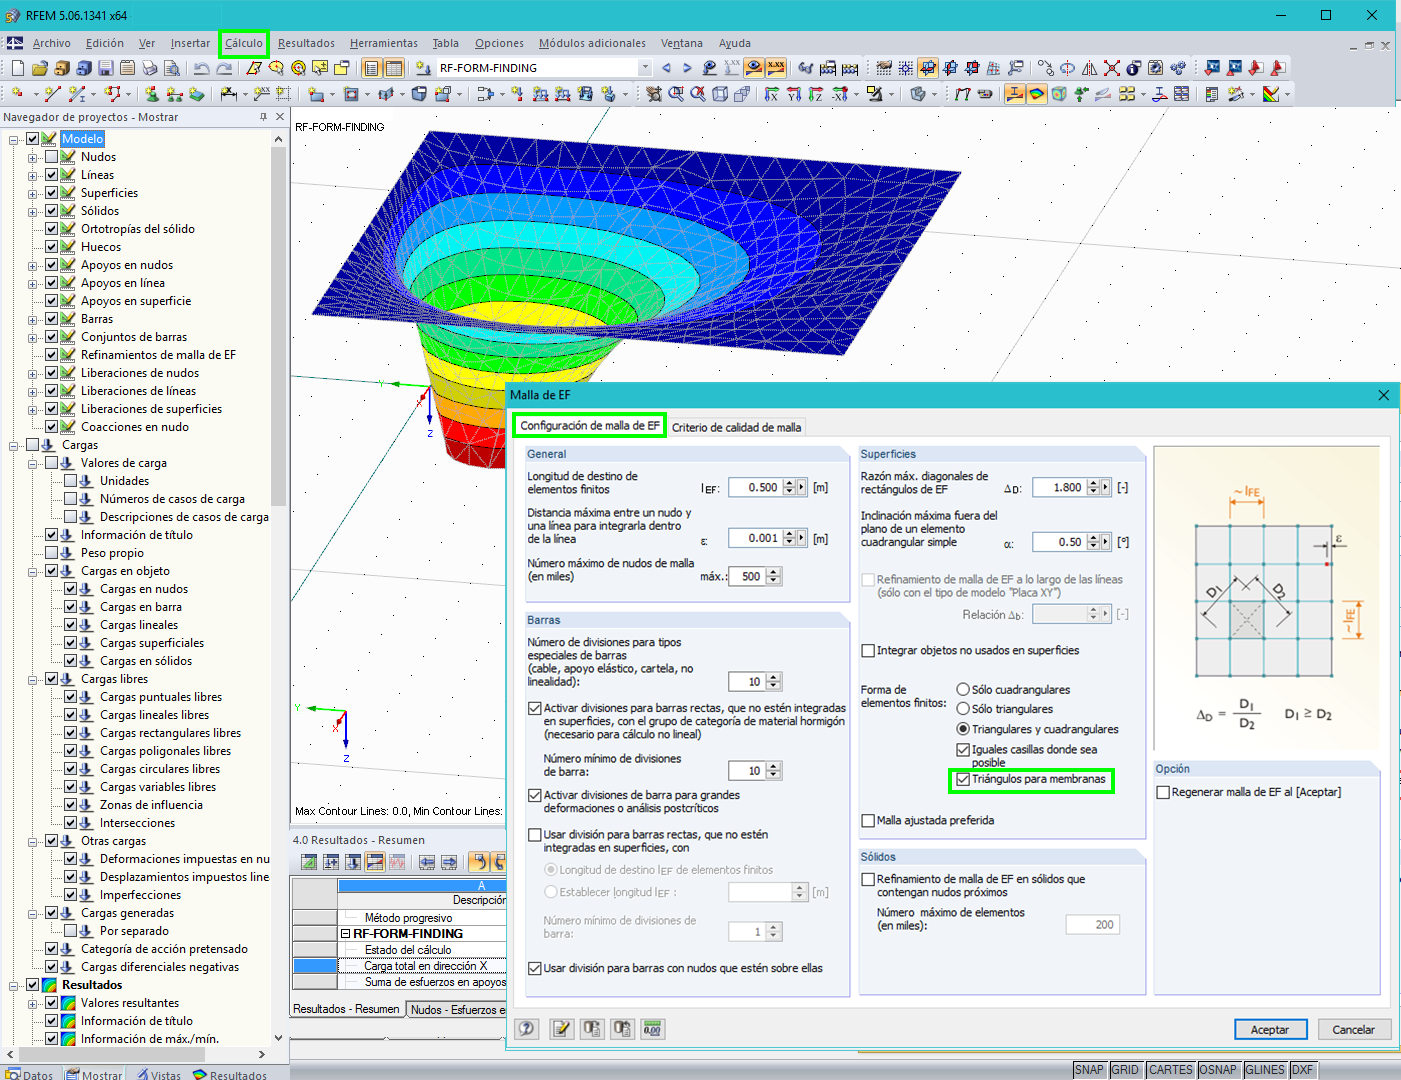1401x1080 pixels.
Task: Collapse the RF-FORM-FINDING row in results table
Action: click(x=346, y=934)
